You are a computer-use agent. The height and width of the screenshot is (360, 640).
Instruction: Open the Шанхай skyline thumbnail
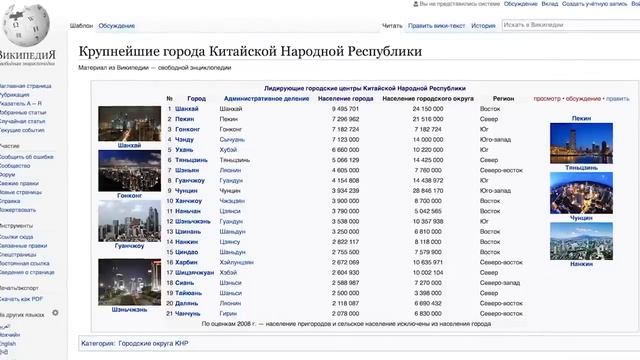tap(129, 124)
